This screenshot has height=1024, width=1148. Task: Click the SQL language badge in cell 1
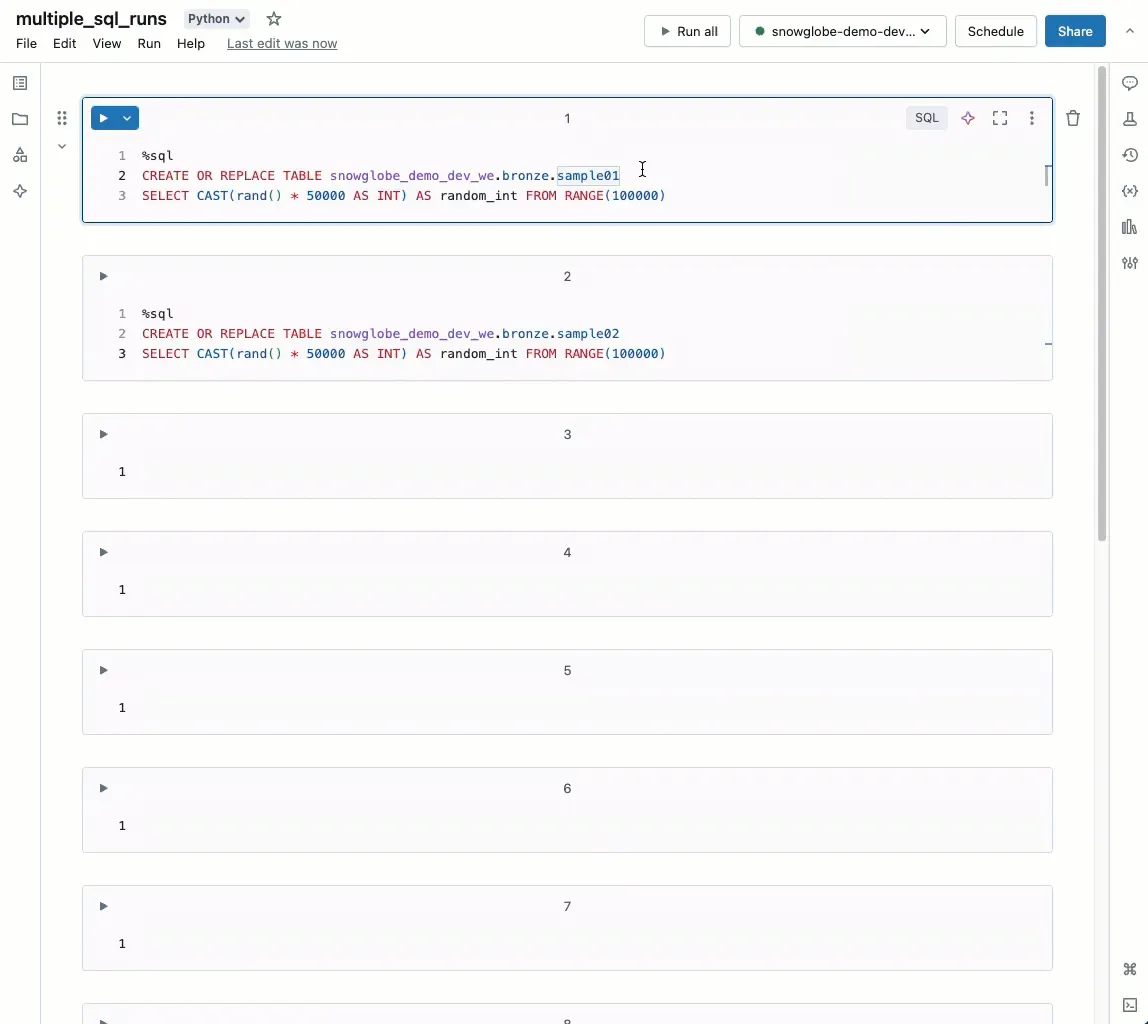pos(926,118)
